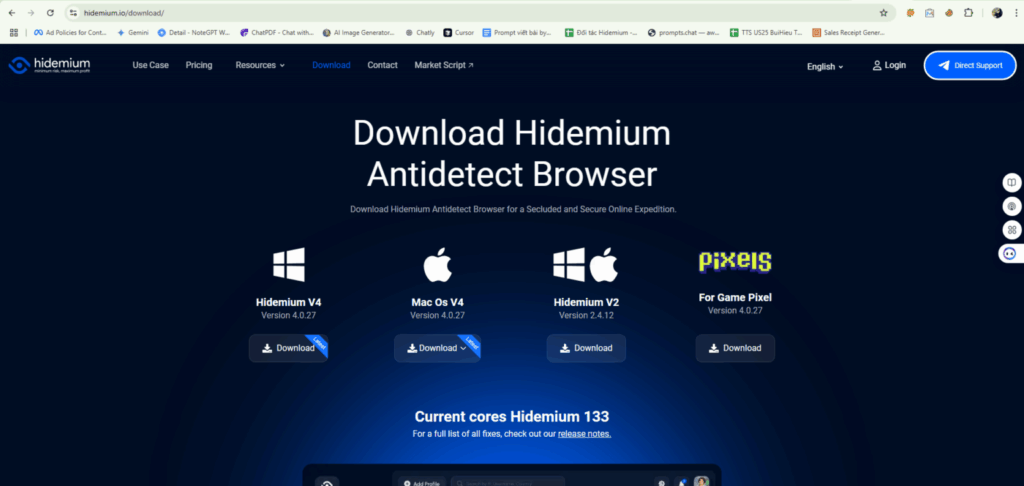Expand the English language selector
Viewport: 1024px width, 486px height.
825,67
